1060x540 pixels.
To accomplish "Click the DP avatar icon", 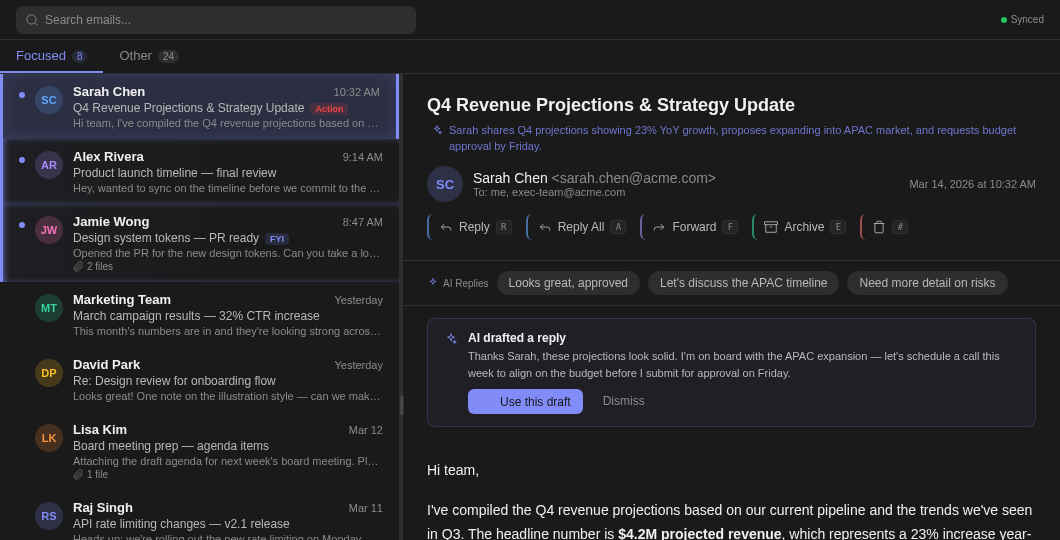I will 49,373.
